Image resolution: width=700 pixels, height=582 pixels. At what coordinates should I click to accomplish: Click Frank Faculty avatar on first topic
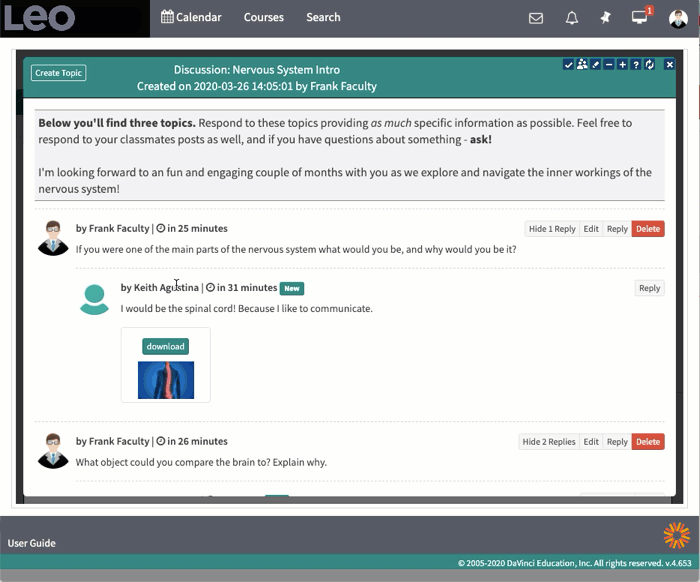pos(53,238)
